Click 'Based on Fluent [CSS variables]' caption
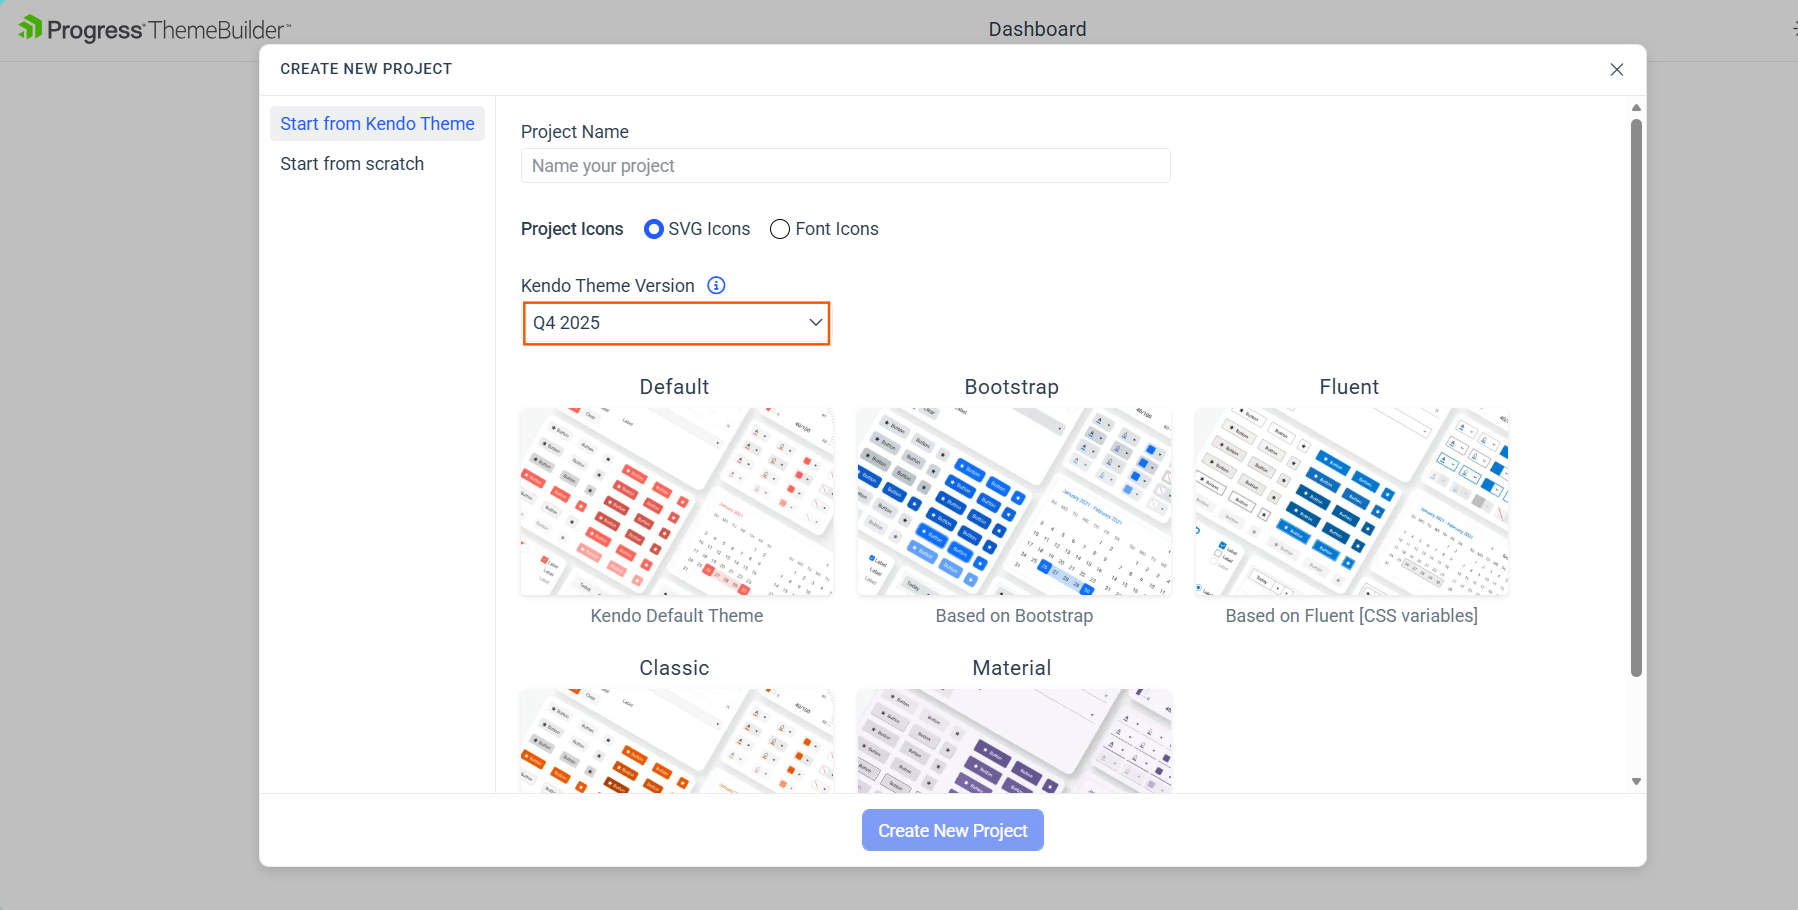This screenshot has width=1798, height=910. [1352, 616]
